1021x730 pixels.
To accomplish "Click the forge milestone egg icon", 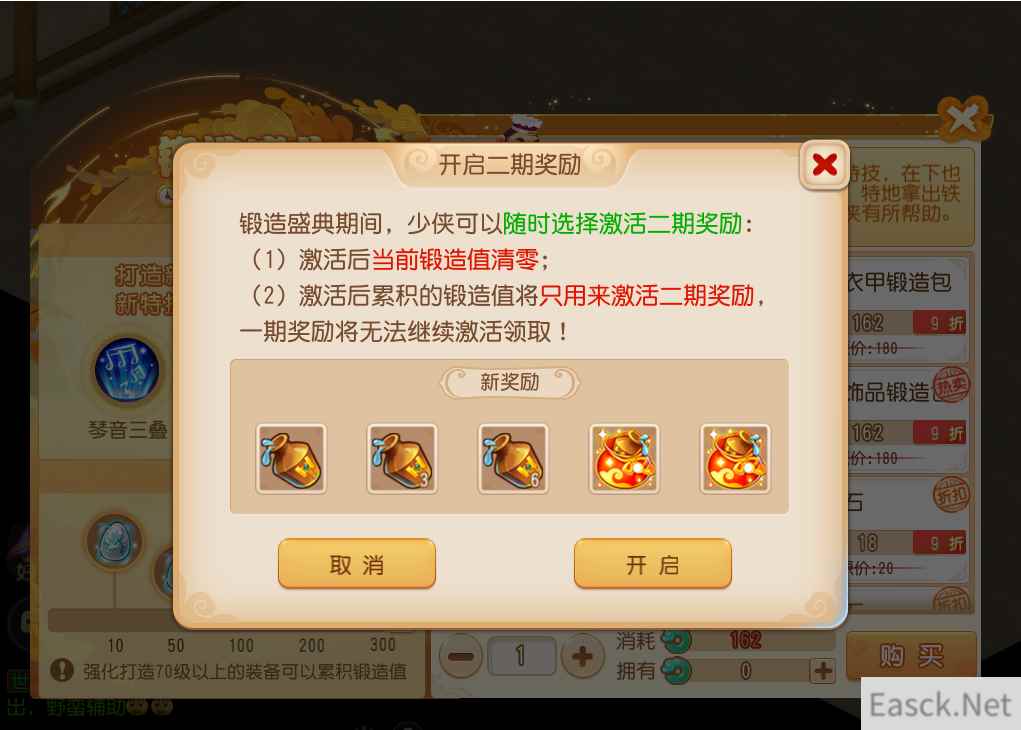I will coord(115,542).
